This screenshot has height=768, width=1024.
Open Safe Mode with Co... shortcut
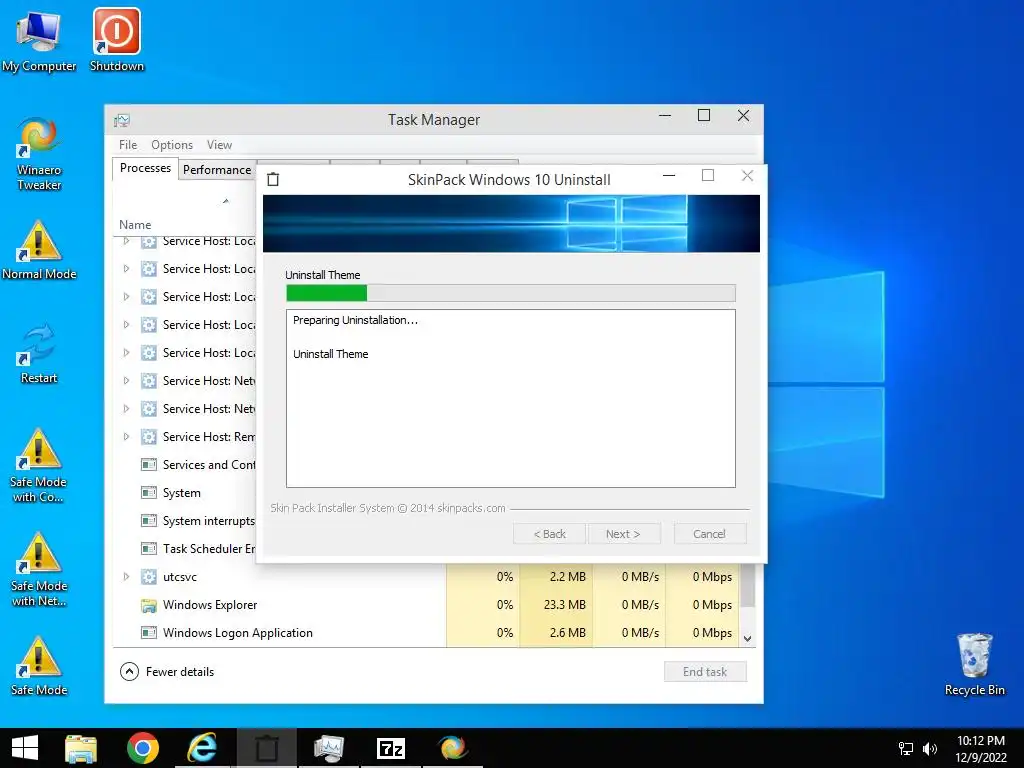pos(39,466)
